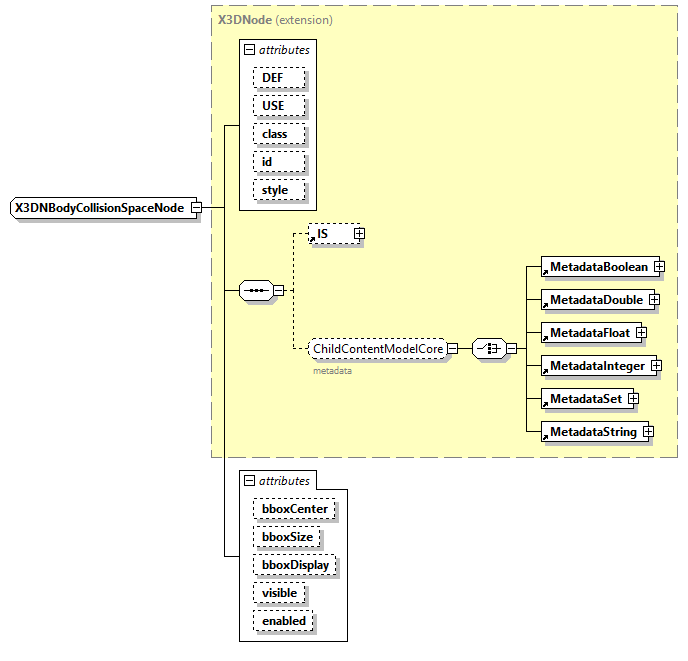688x661 pixels.
Task: Expand the MetadataFloat element
Action: pyautogui.click(x=641, y=332)
